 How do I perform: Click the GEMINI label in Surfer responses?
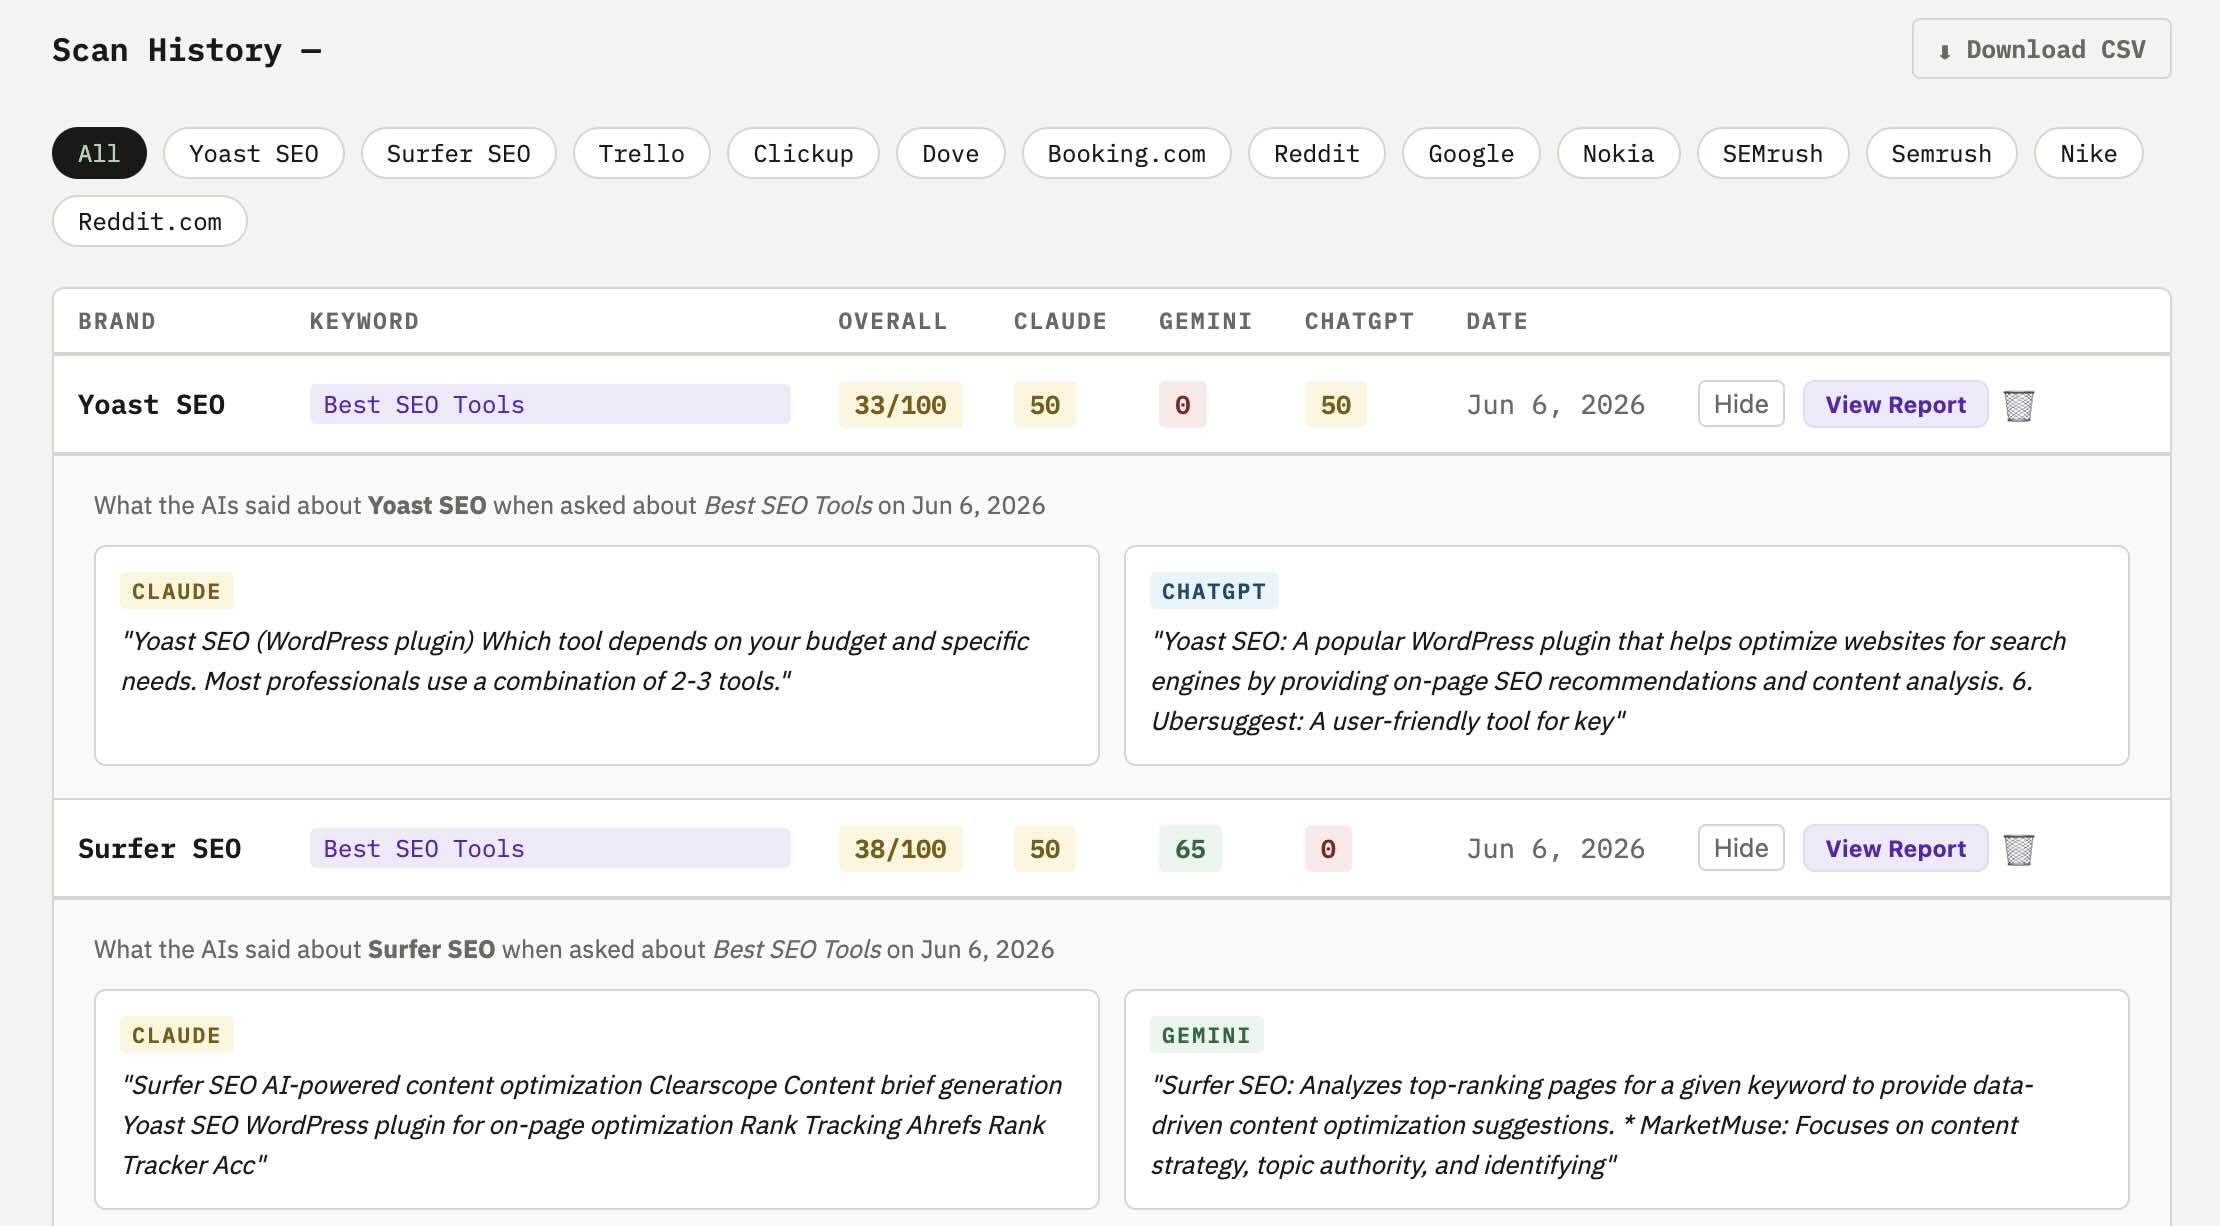click(x=1206, y=1035)
